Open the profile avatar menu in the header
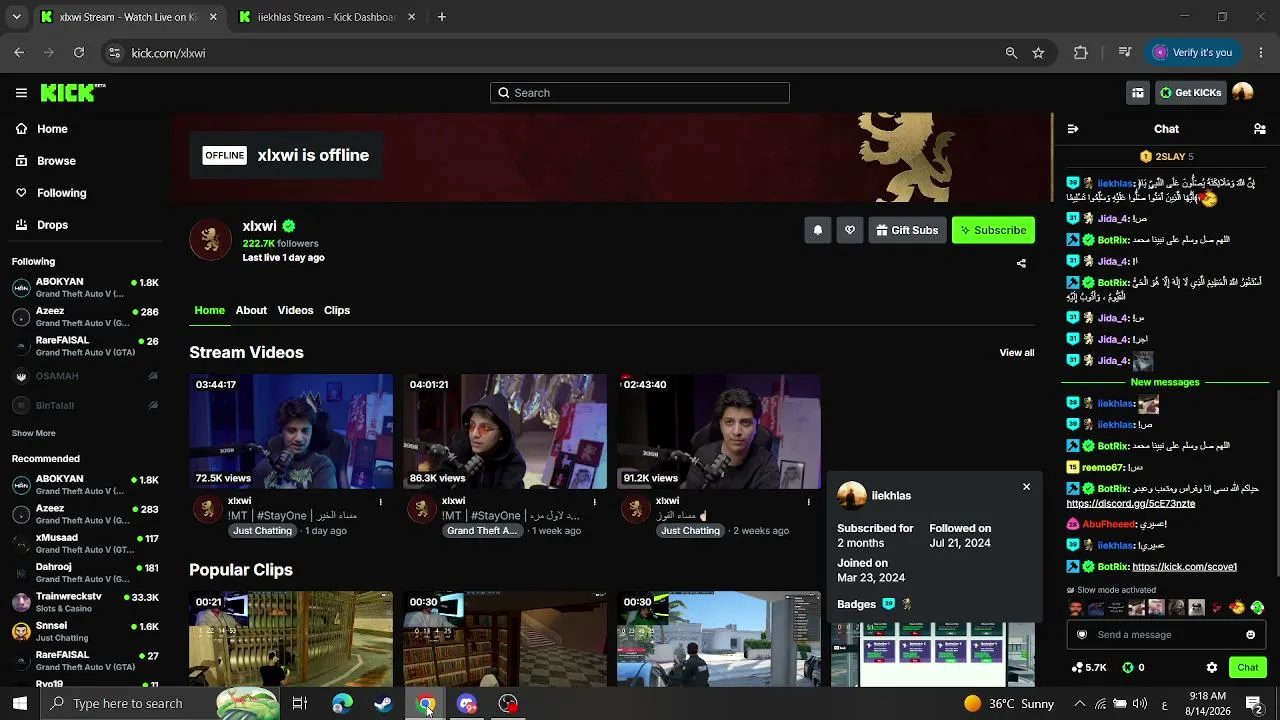This screenshot has height=720, width=1280. pos(1243,93)
